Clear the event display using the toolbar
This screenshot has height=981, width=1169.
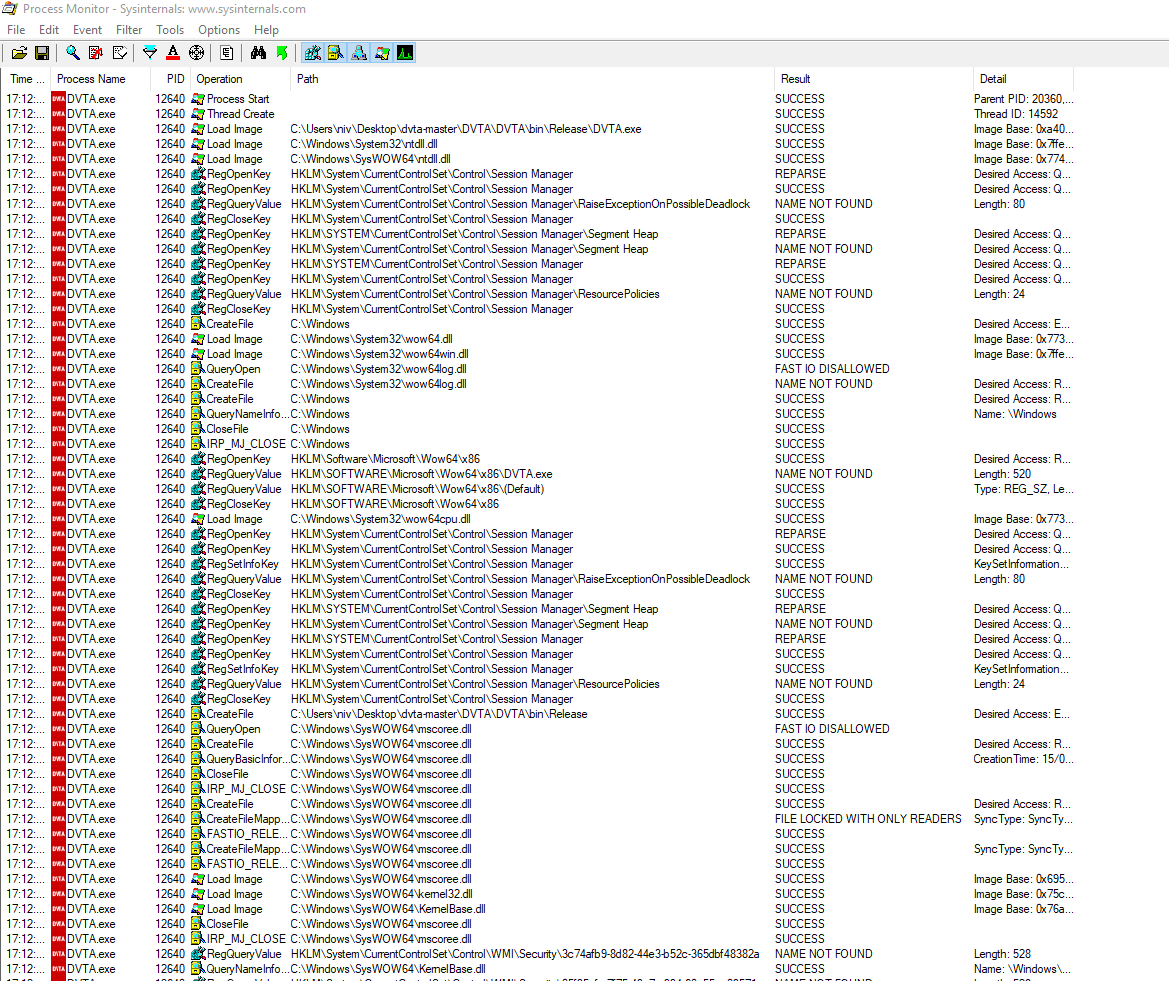click(x=119, y=53)
